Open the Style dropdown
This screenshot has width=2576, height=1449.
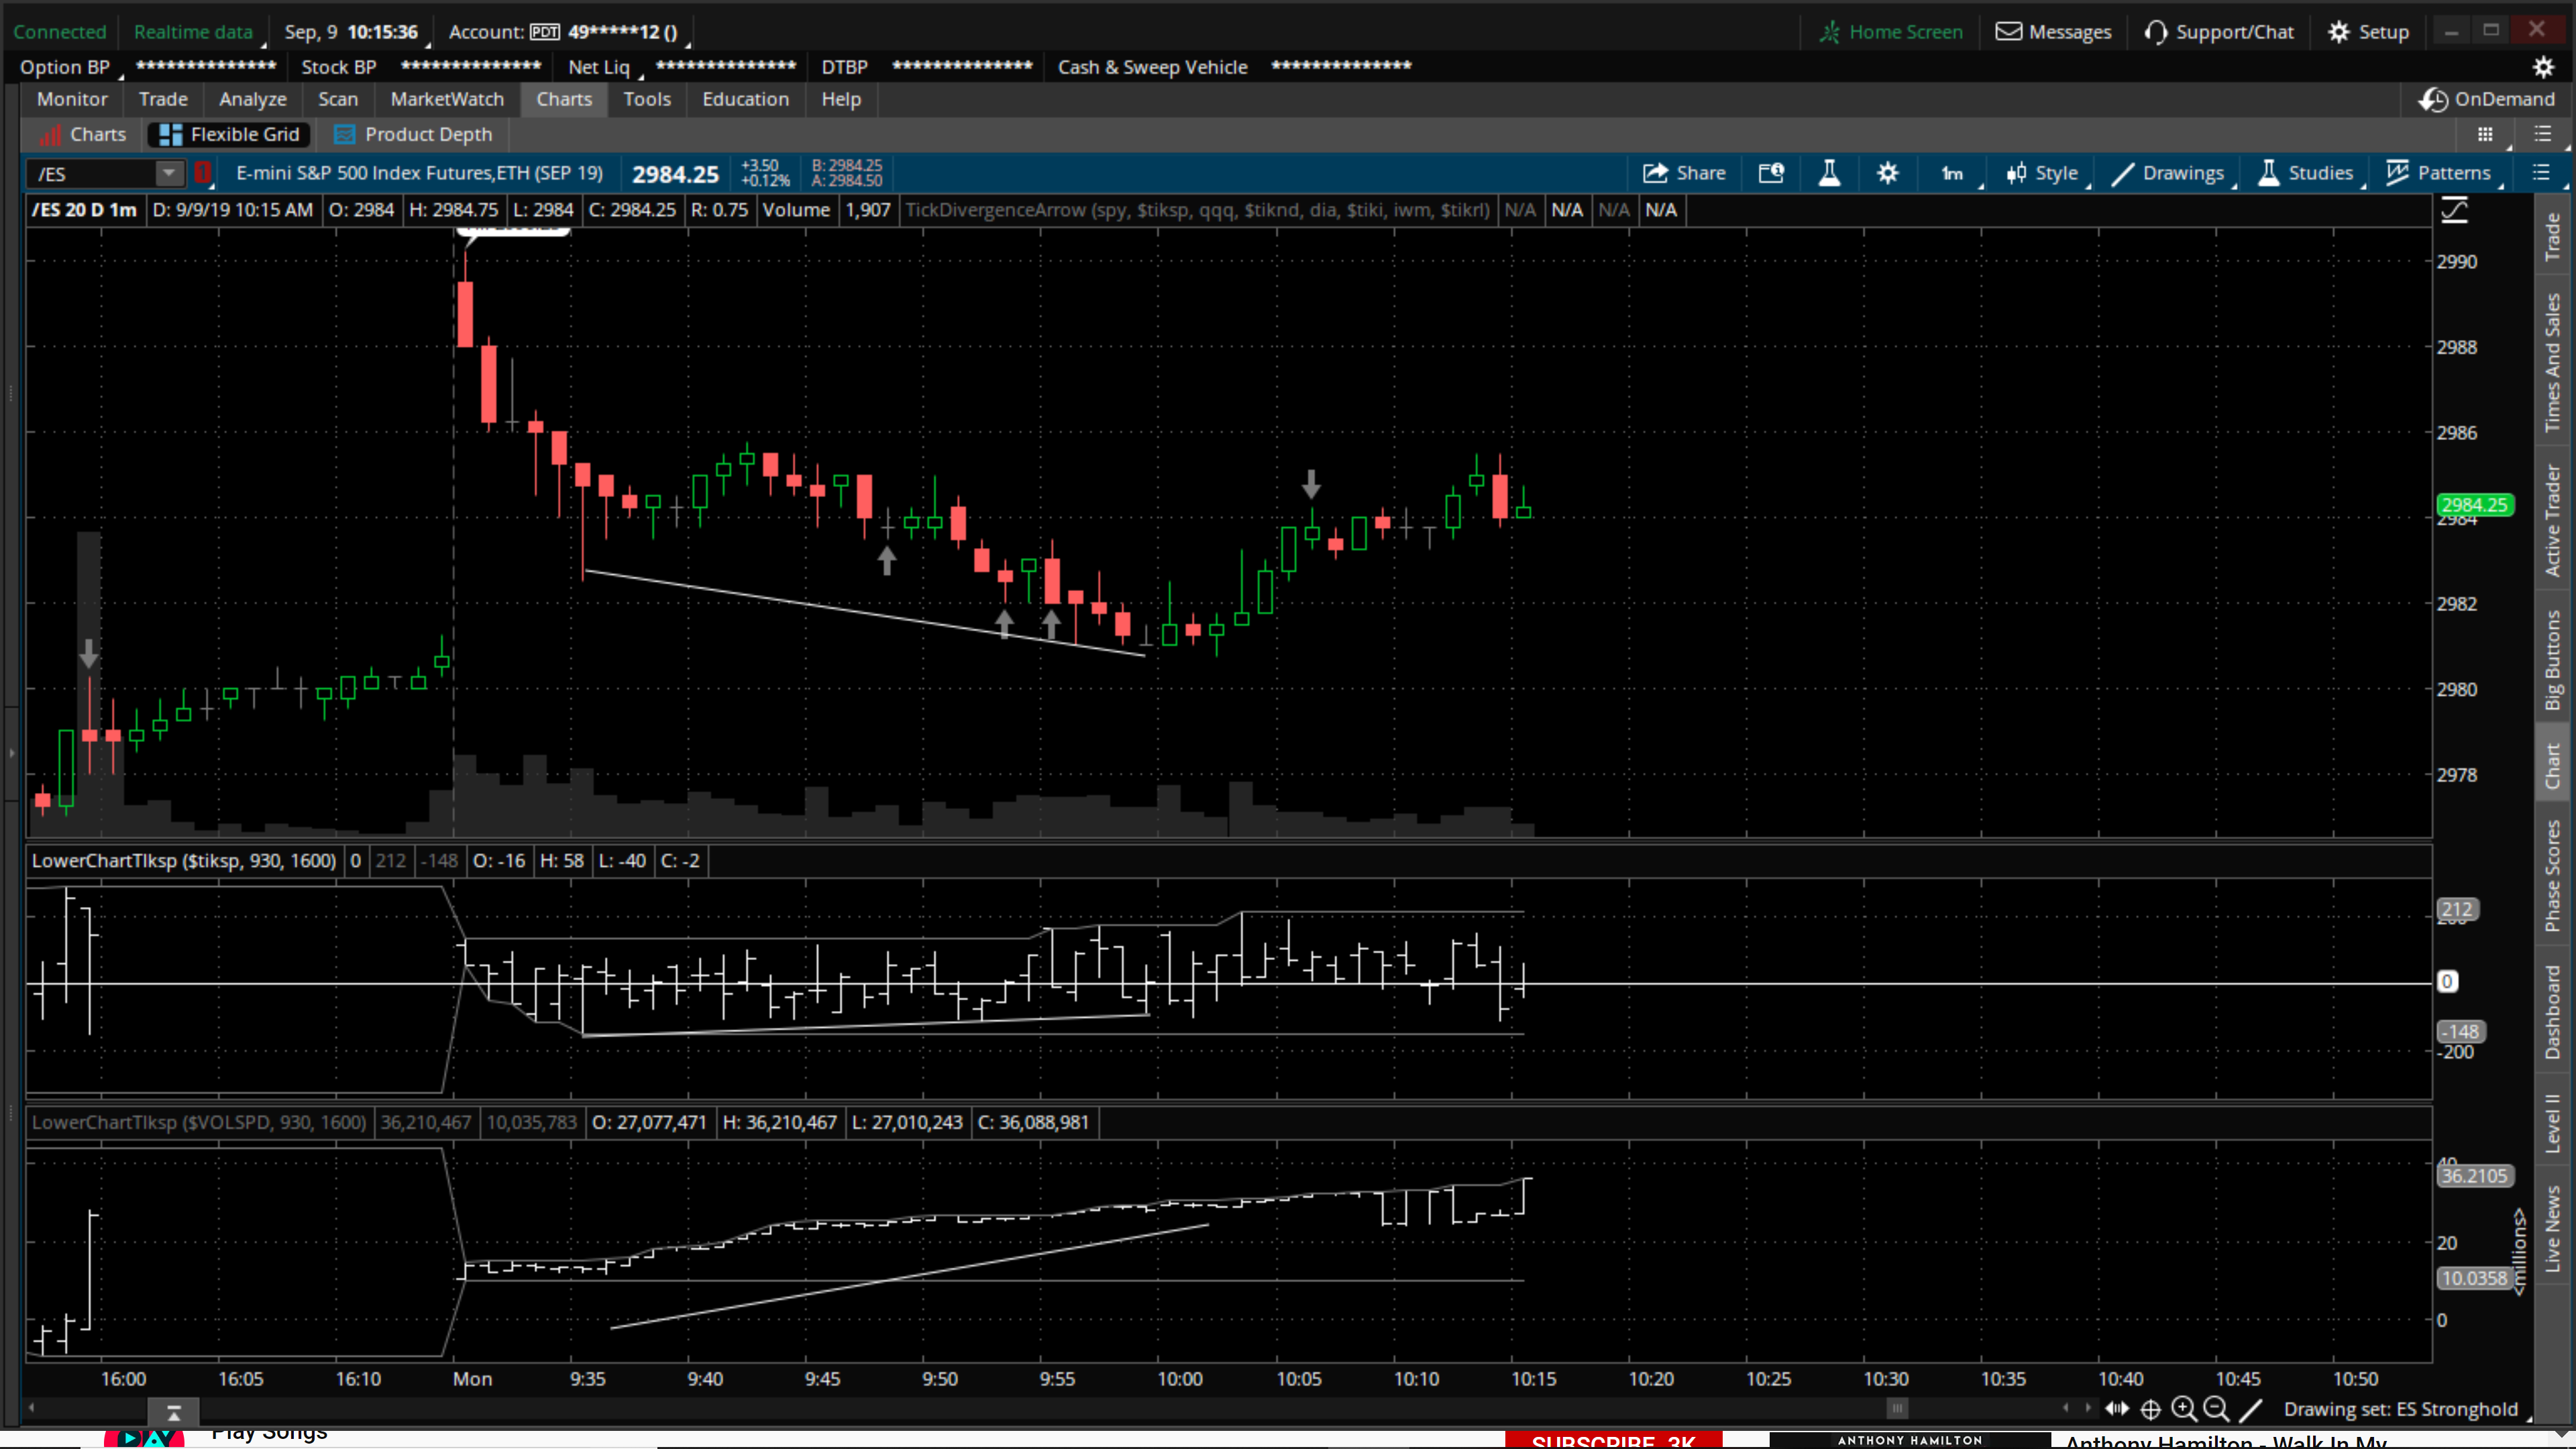click(x=2046, y=173)
